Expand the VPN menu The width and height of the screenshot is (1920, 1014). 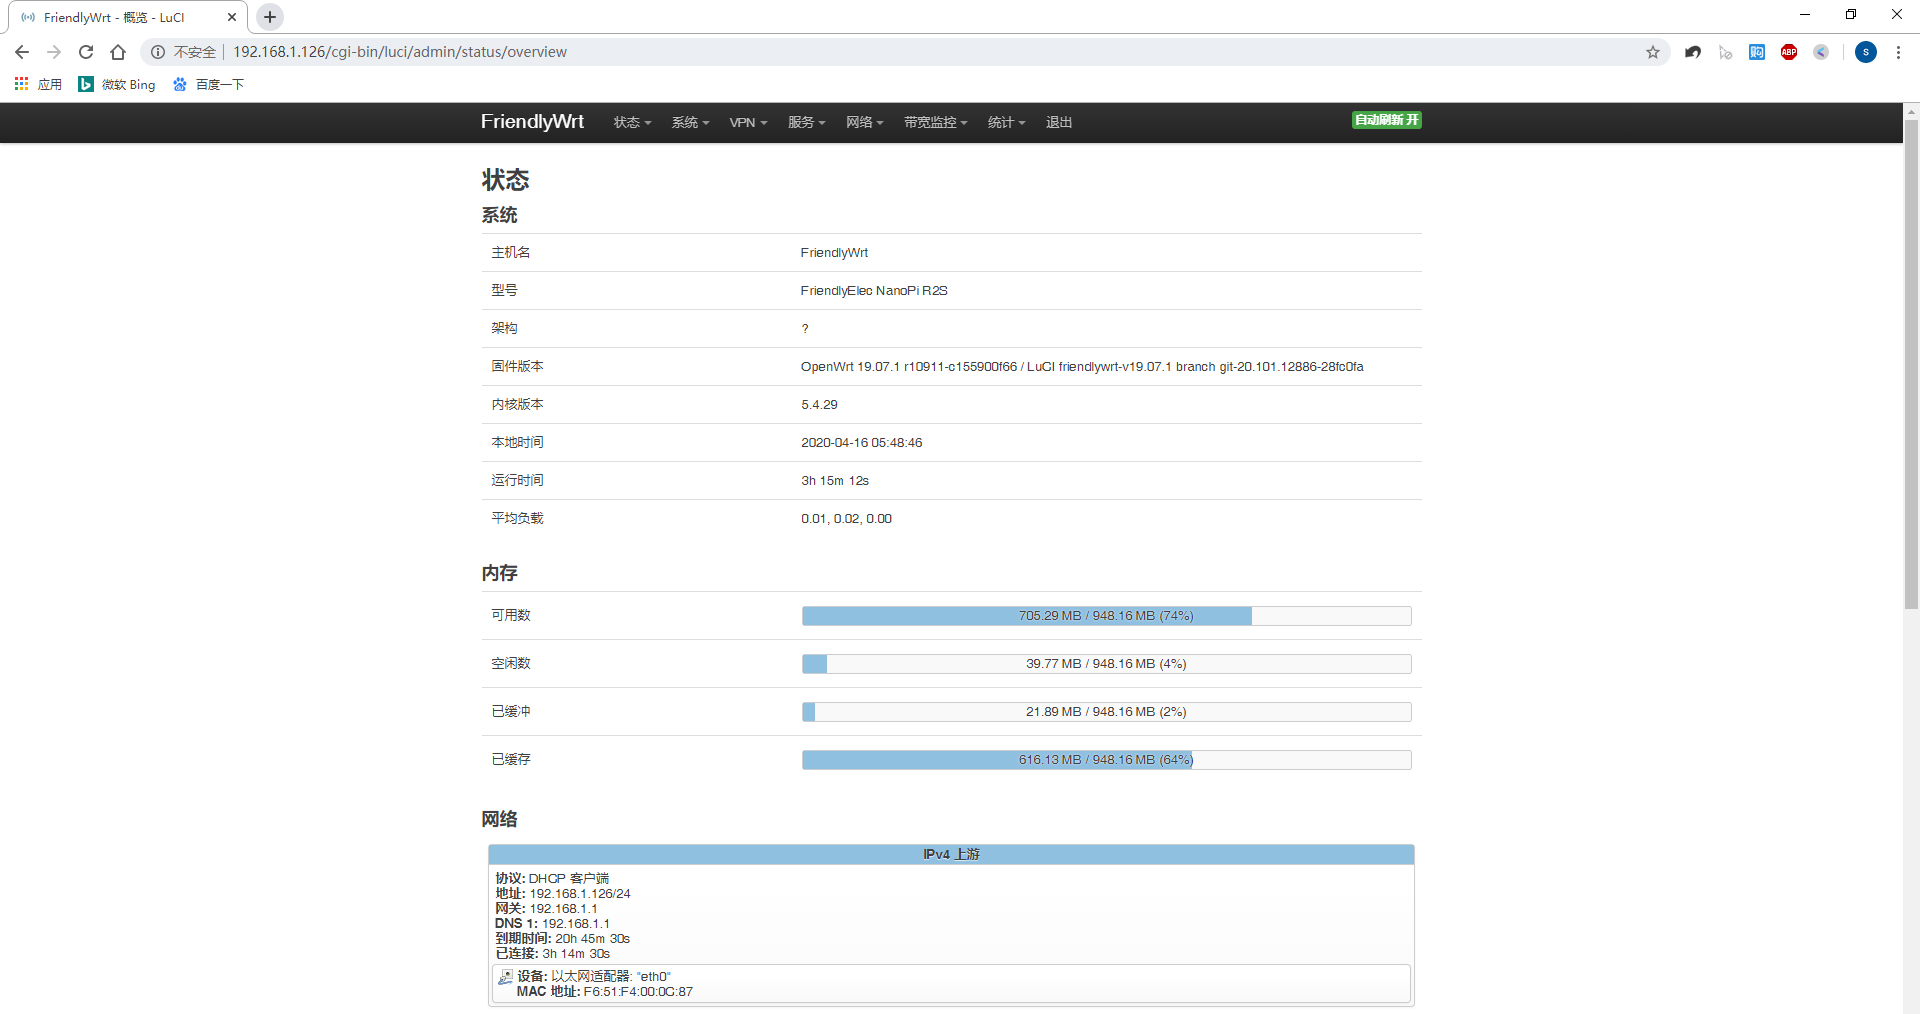click(x=748, y=122)
